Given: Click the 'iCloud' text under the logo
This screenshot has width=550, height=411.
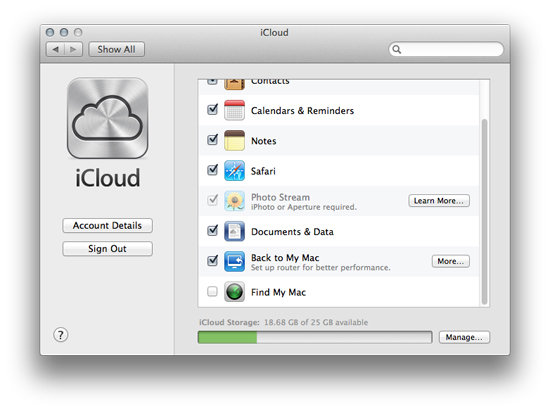Looking at the screenshot, I should (x=108, y=178).
